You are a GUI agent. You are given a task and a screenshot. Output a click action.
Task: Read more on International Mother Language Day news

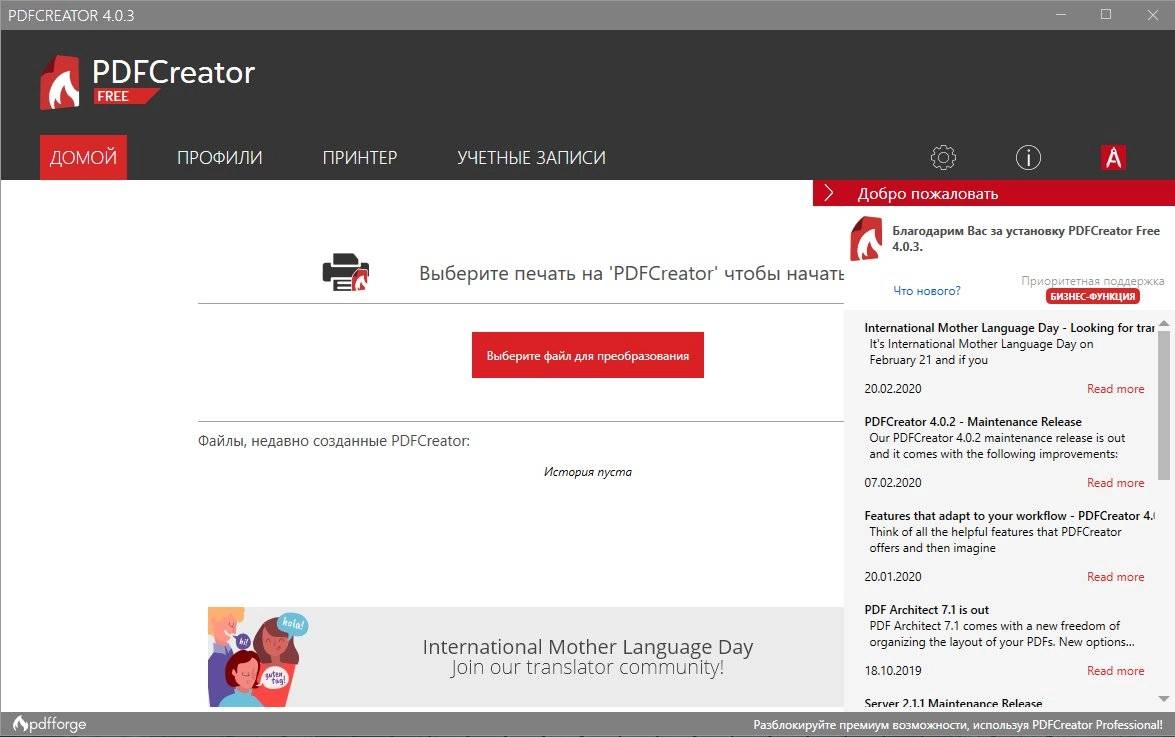[1115, 389]
